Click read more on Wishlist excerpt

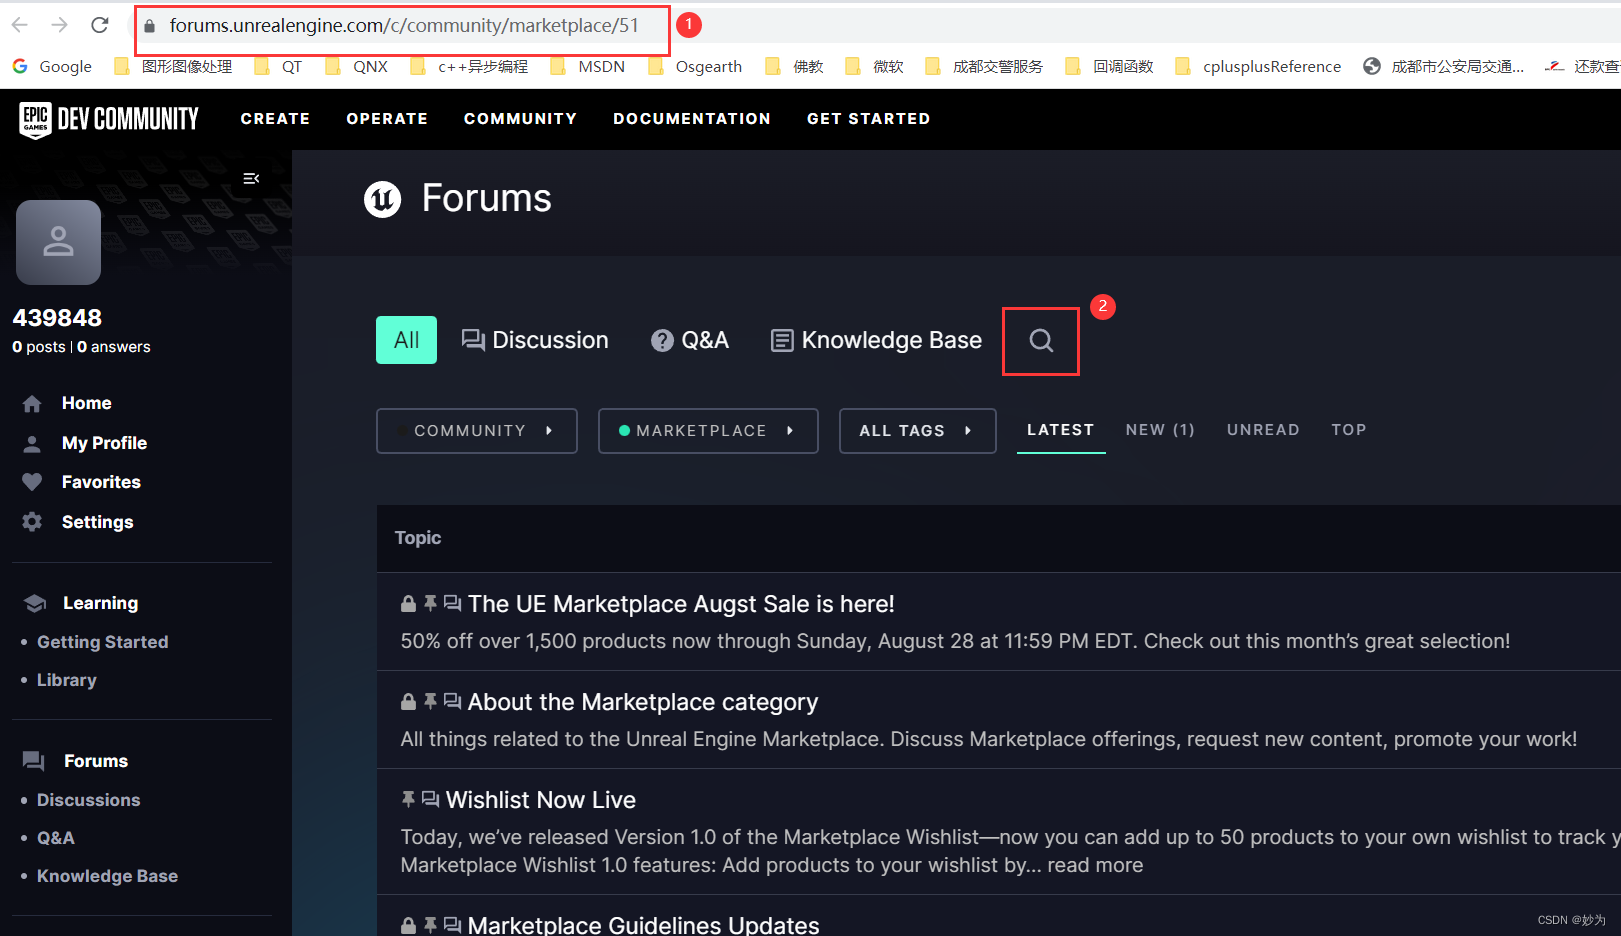click(1095, 866)
